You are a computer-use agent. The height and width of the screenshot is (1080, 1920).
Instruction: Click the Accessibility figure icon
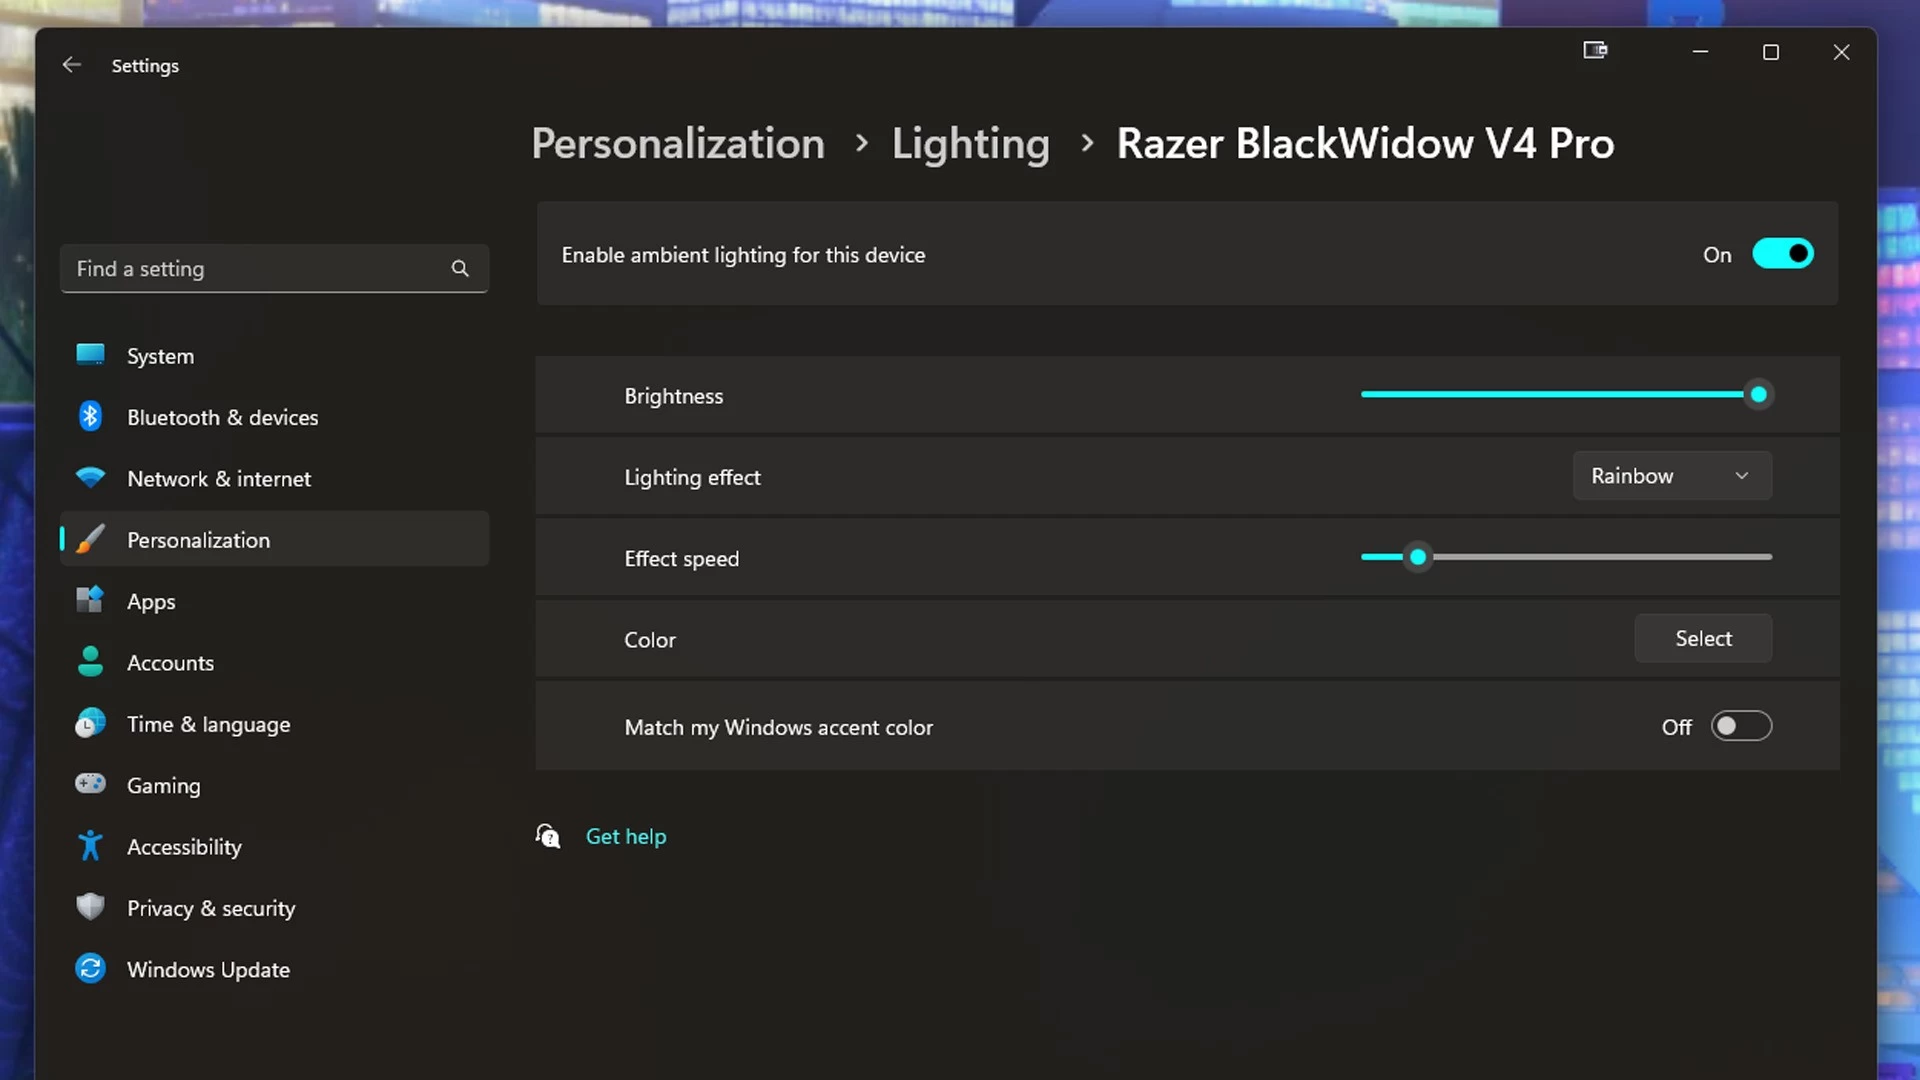(x=90, y=846)
